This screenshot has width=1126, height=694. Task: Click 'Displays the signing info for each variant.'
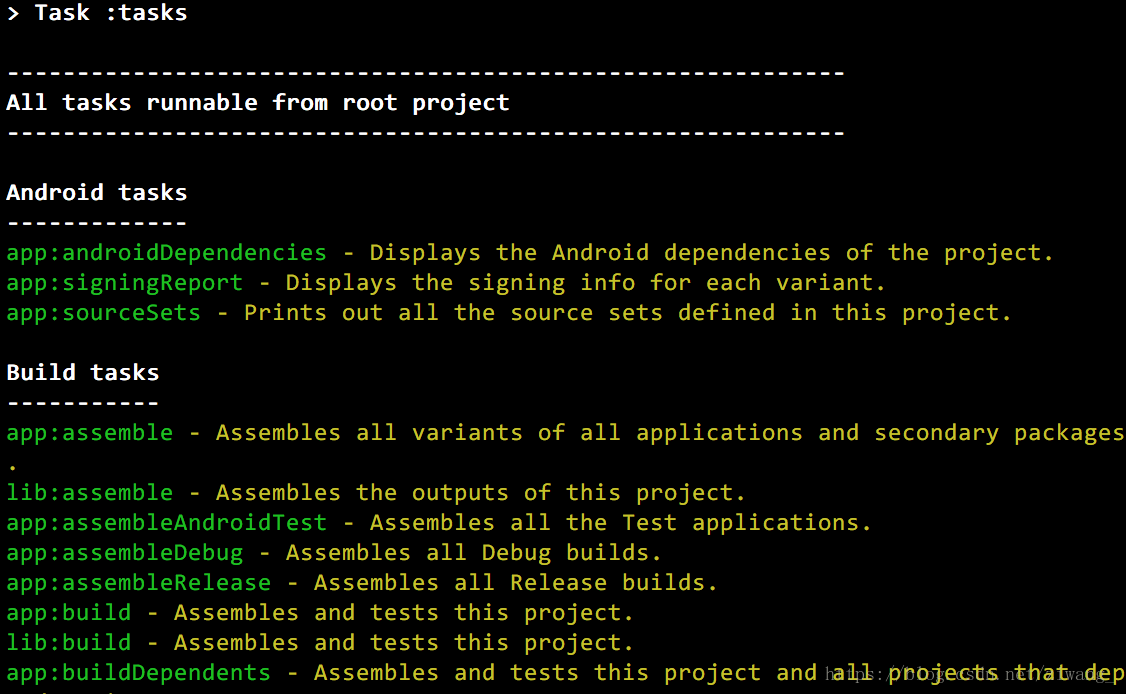[585, 283]
